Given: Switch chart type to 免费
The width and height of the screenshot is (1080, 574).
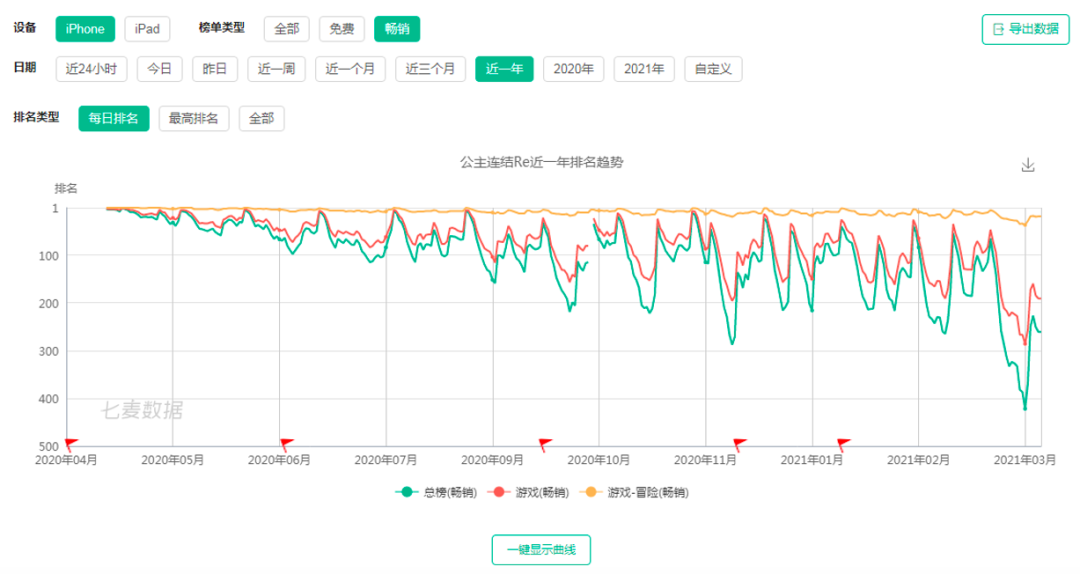Looking at the screenshot, I should coord(342,29).
